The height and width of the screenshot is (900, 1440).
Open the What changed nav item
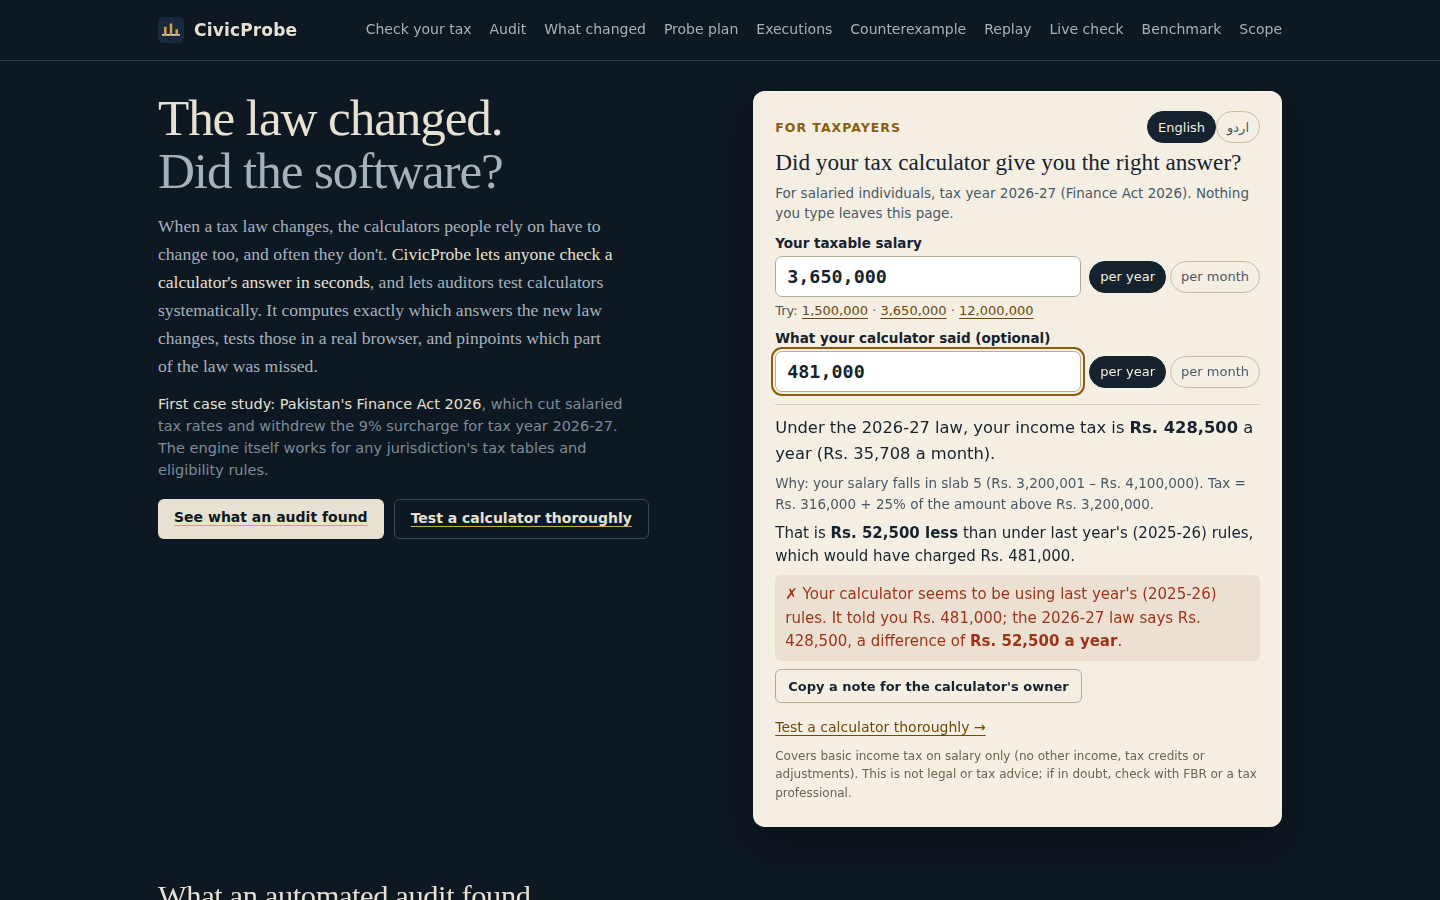595,29
